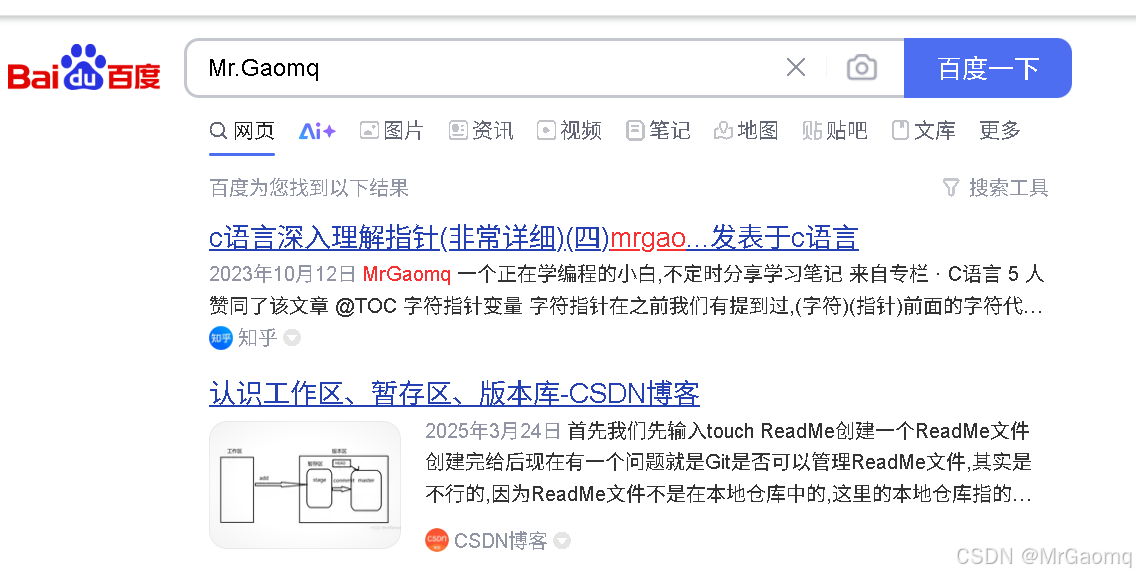Switch to the 资讯 tab
The image size is (1136, 576).
(x=480, y=130)
